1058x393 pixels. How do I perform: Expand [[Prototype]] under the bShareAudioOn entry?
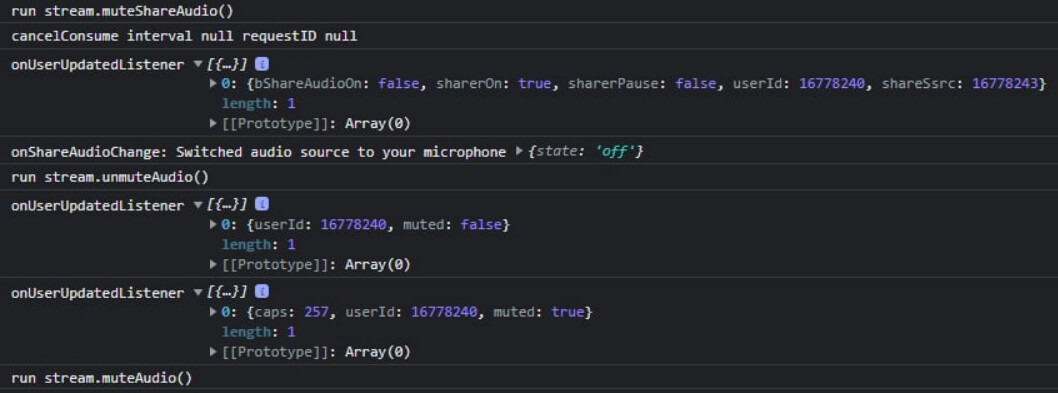click(214, 124)
